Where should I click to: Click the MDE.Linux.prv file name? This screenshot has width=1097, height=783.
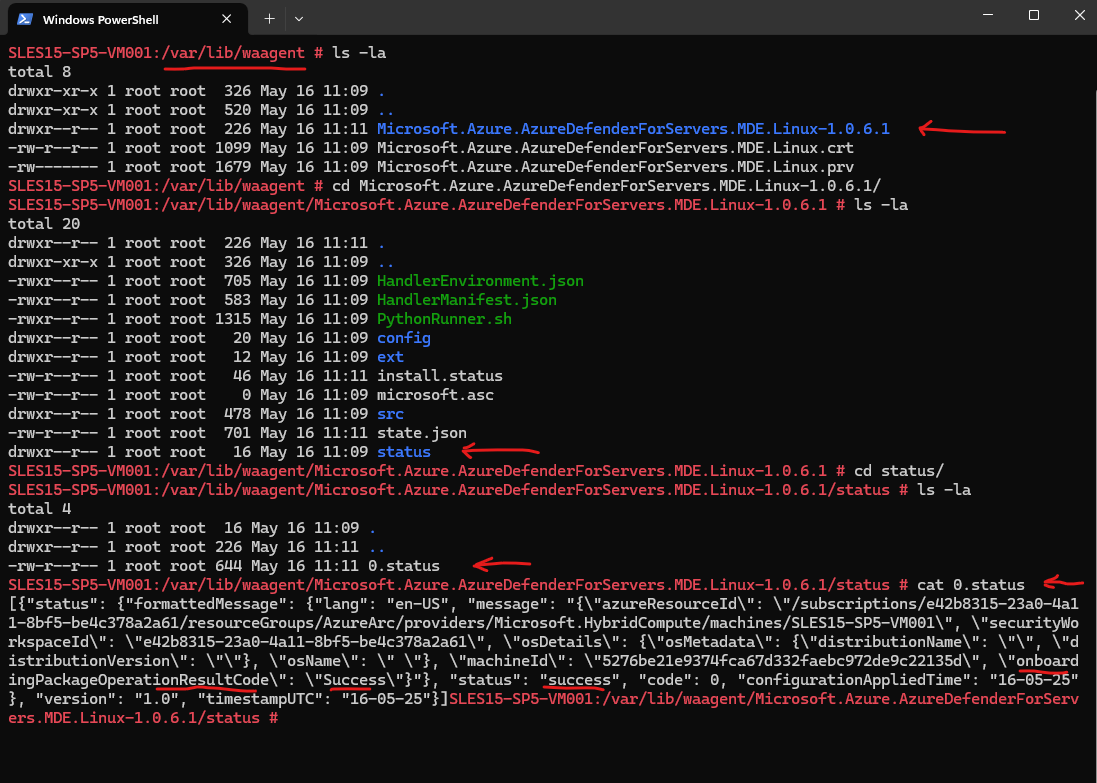click(615, 167)
